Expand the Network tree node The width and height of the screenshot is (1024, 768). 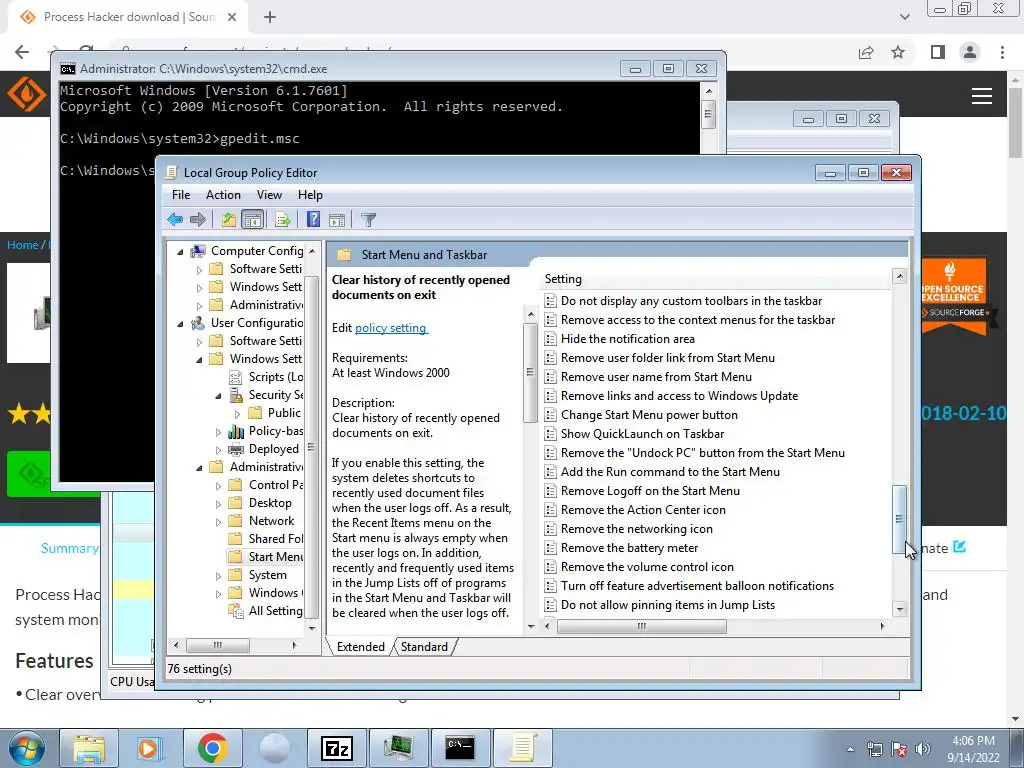[x=219, y=521]
